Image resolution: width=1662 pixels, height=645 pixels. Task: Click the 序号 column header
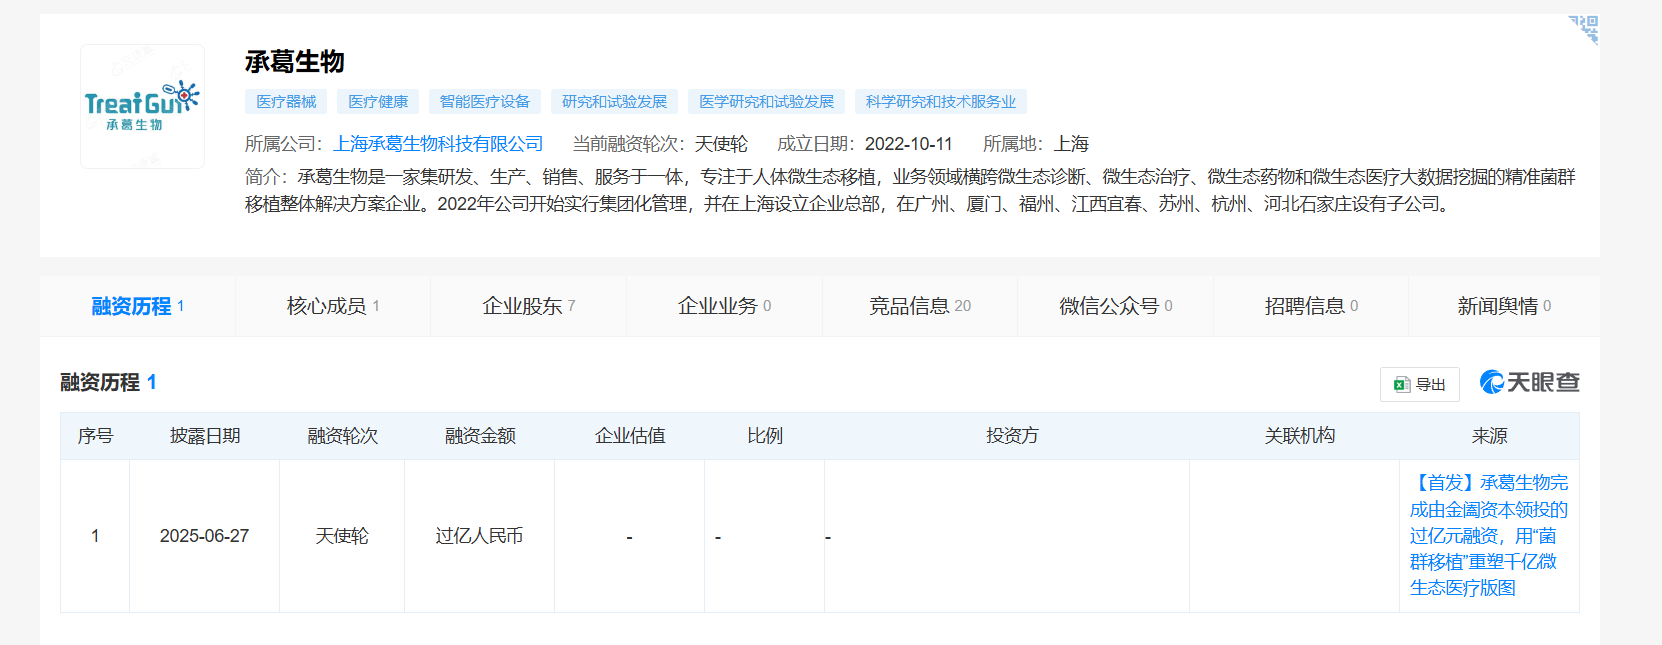pos(95,436)
